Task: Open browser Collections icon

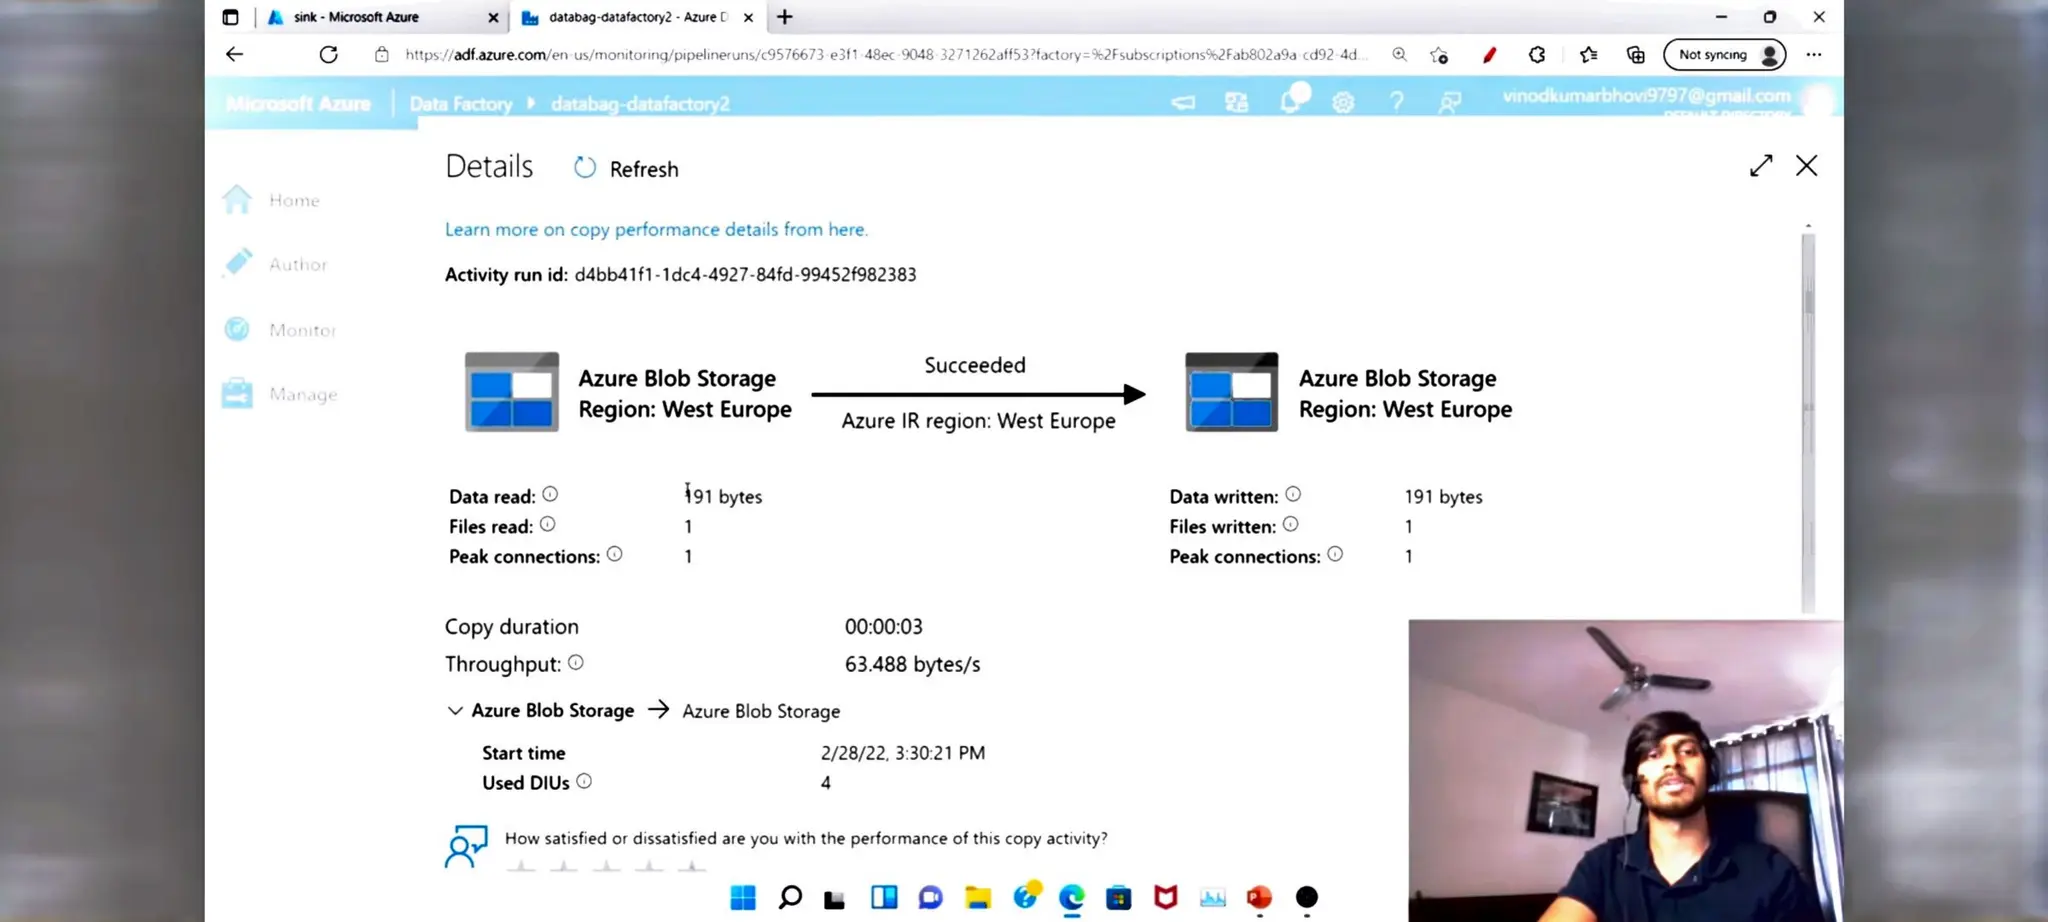Action: pos(1636,55)
